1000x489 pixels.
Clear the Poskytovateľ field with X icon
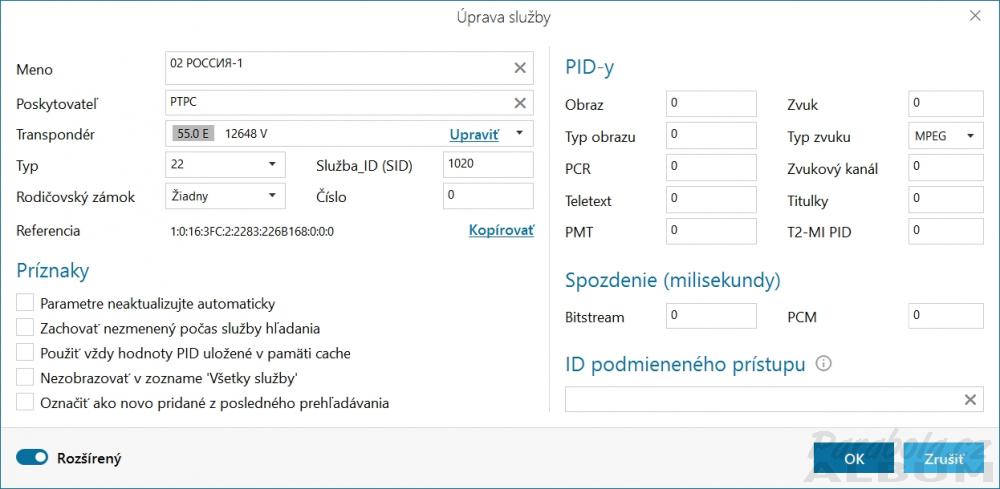click(x=520, y=103)
